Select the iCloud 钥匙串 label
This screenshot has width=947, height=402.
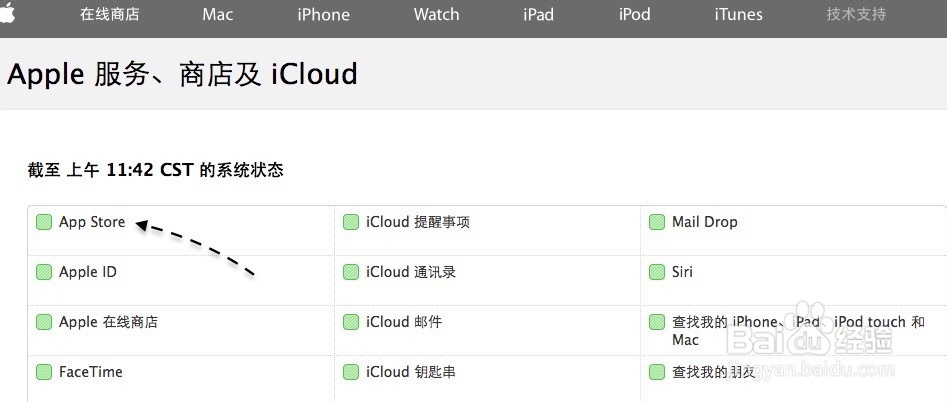click(411, 372)
